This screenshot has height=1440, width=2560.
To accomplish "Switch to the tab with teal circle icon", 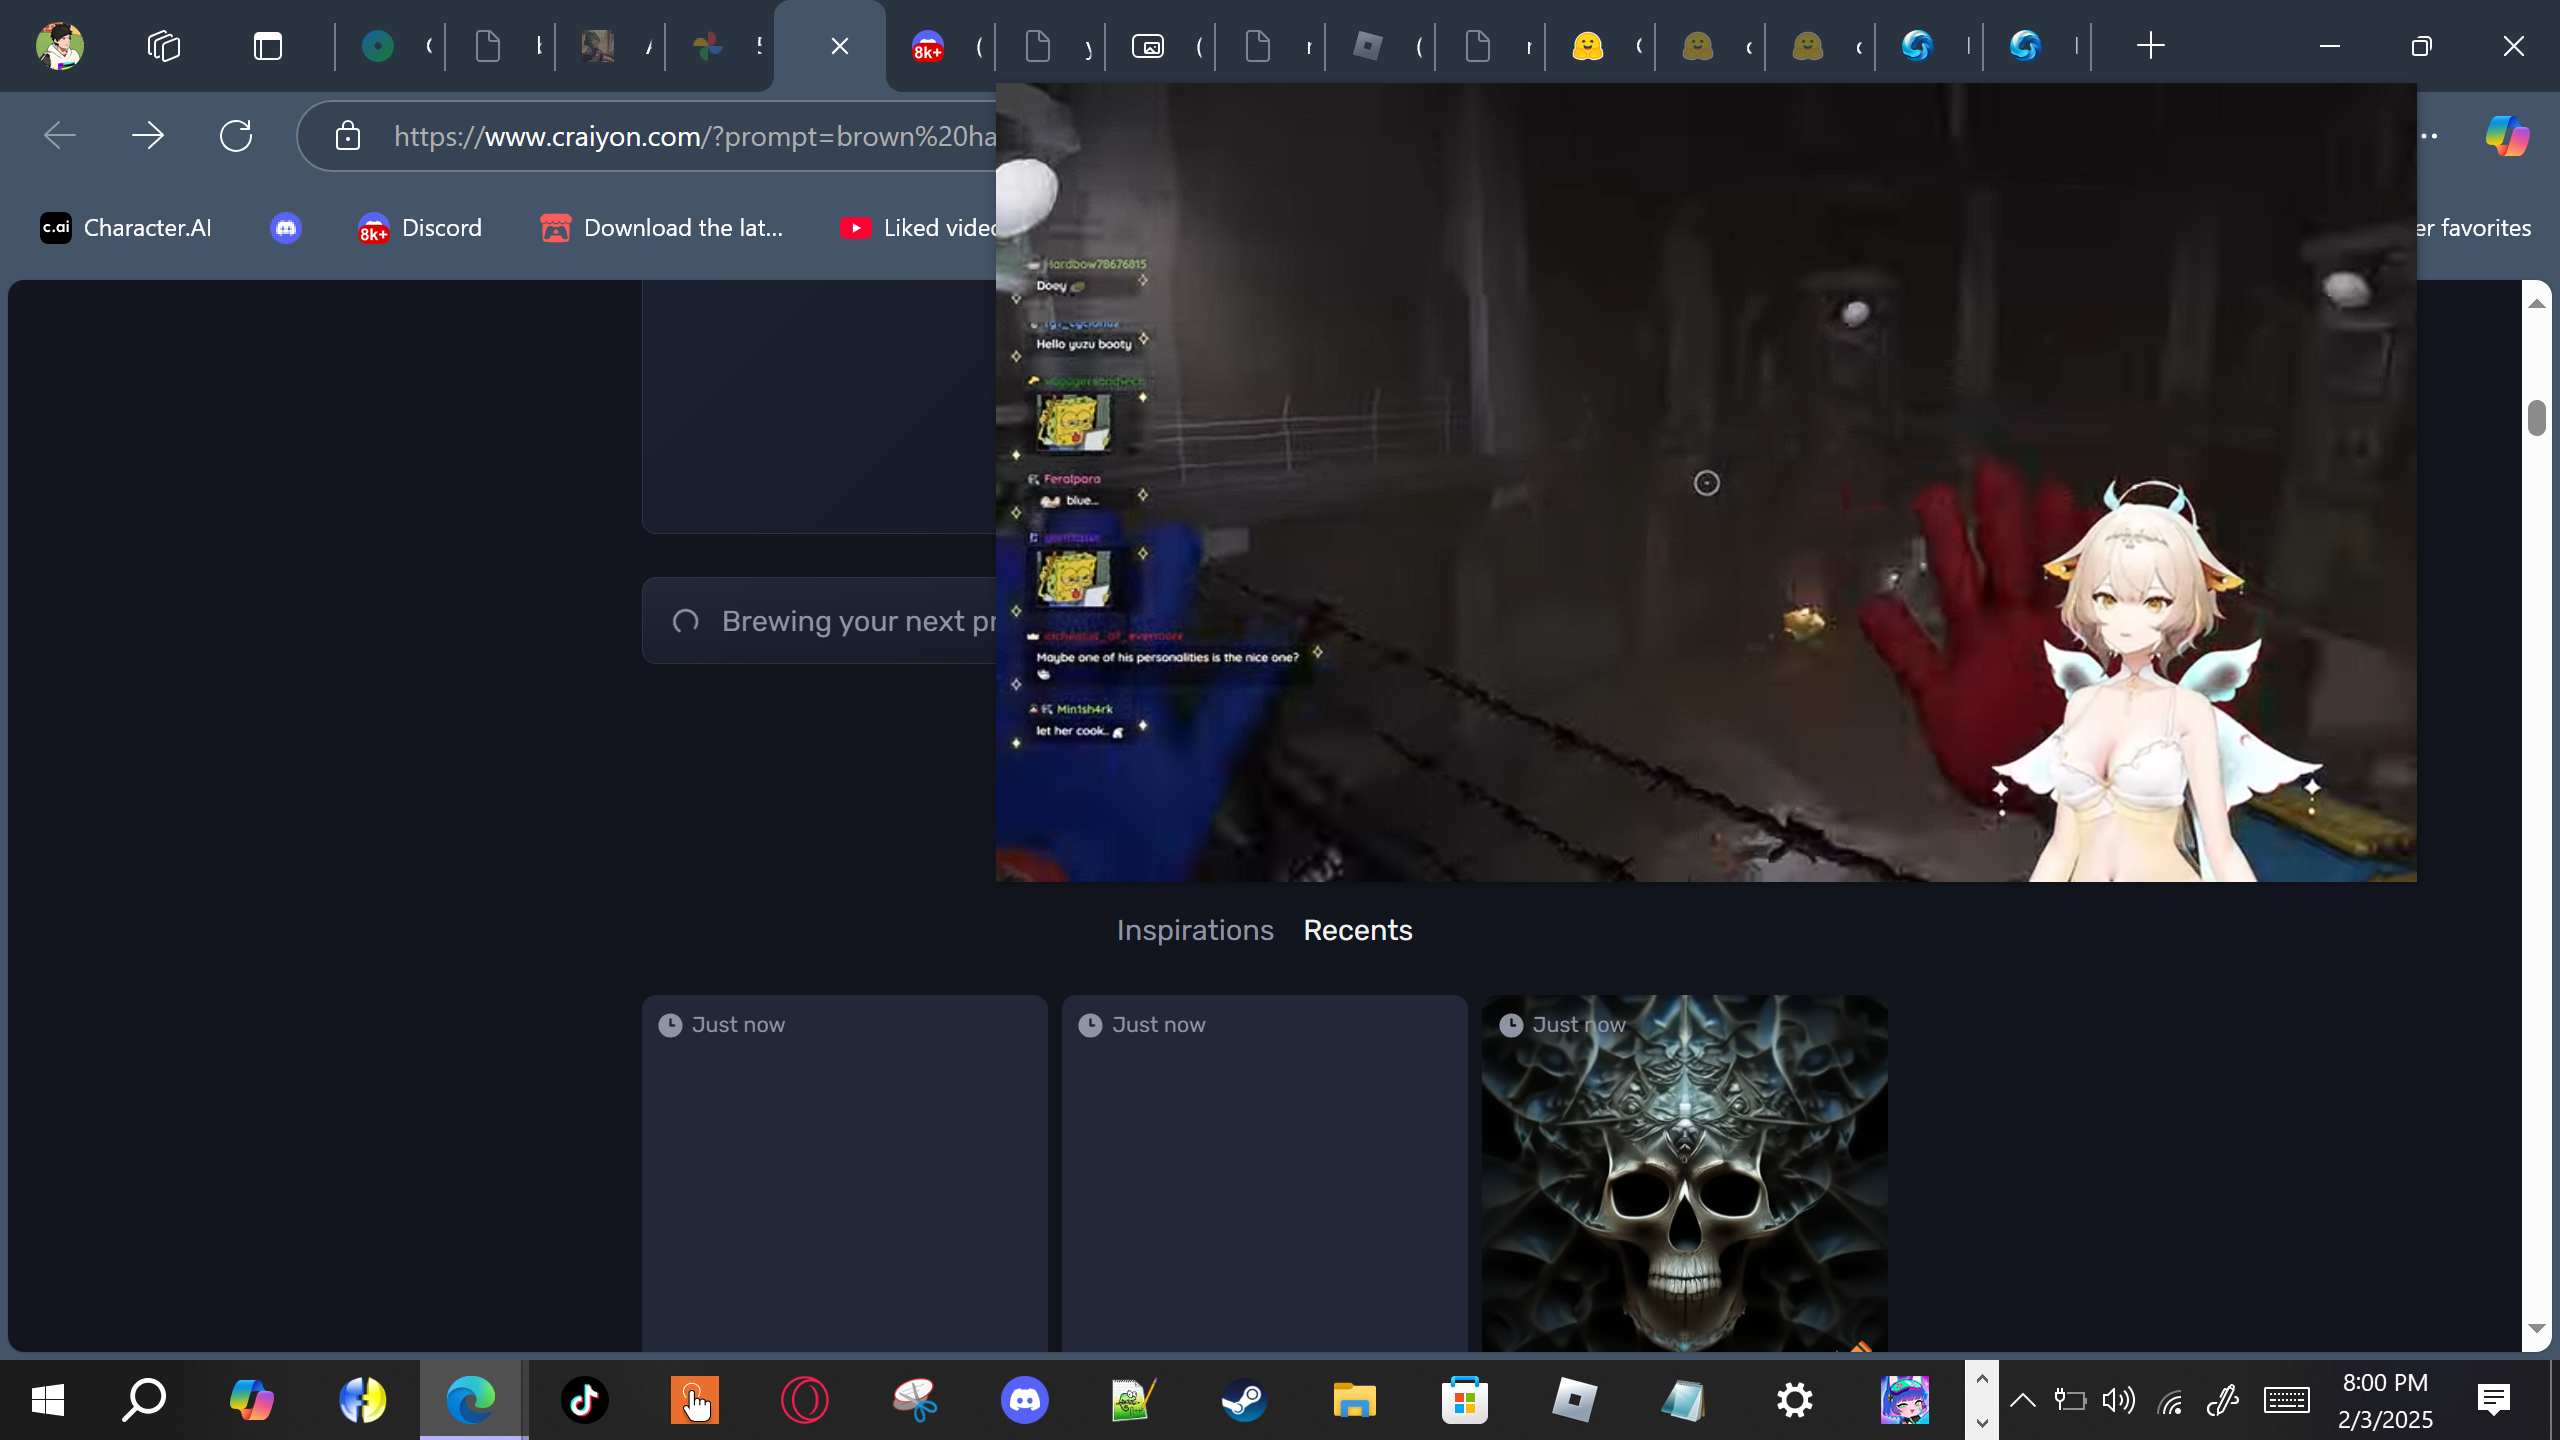I will pos(378,46).
